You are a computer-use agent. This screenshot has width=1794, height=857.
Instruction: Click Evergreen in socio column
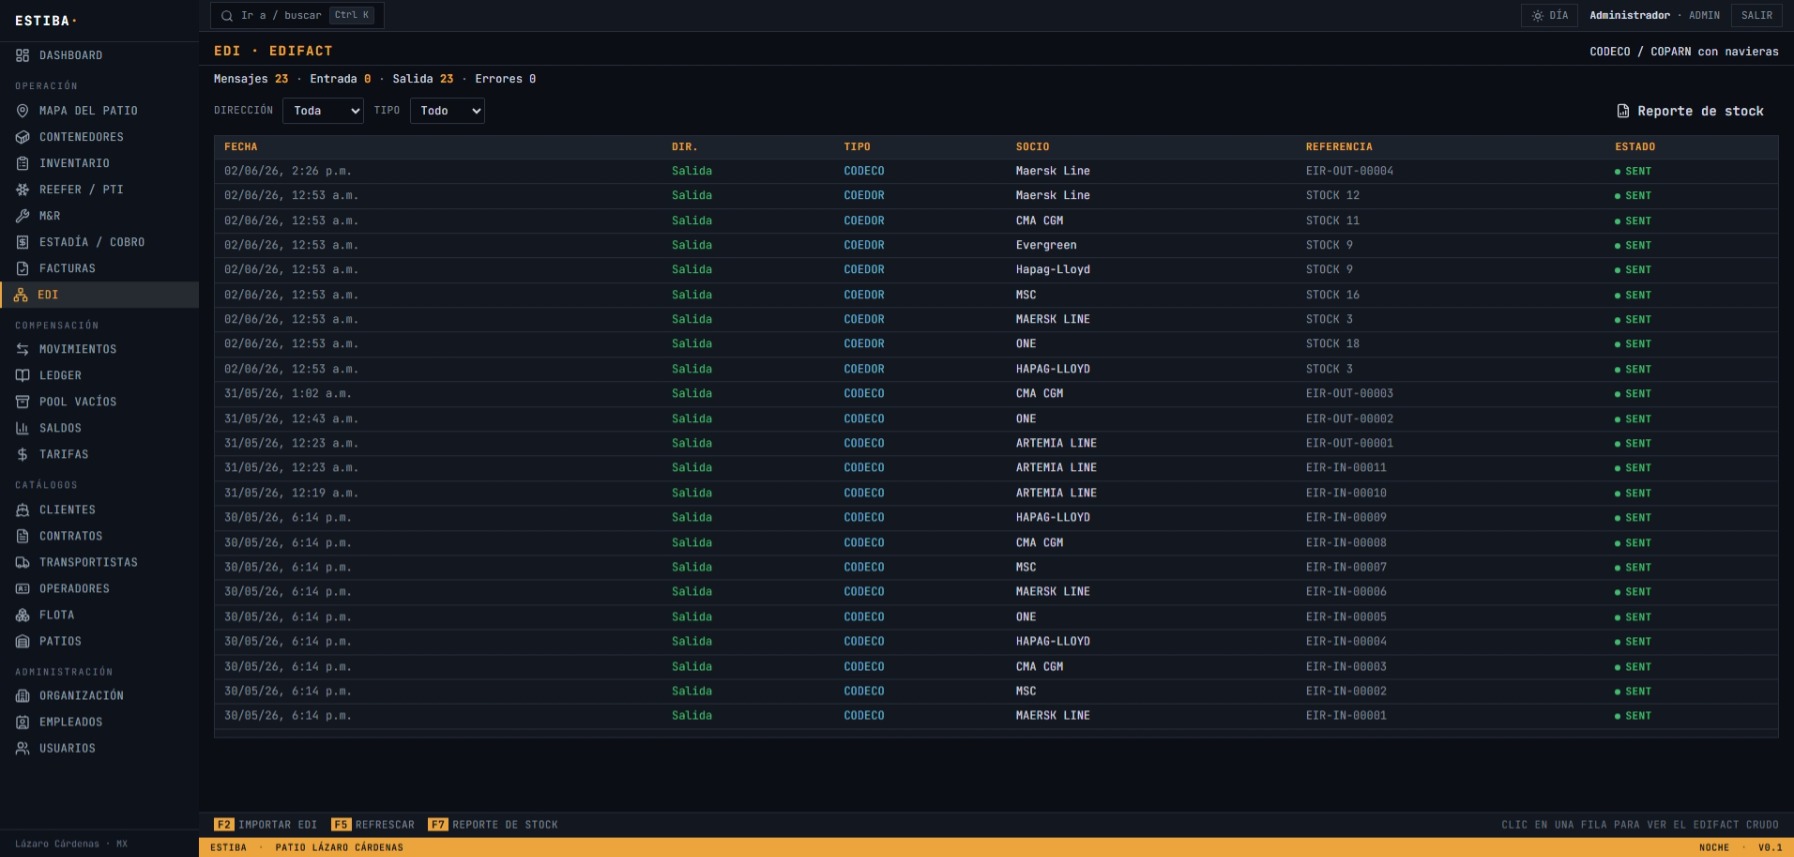(x=1046, y=245)
